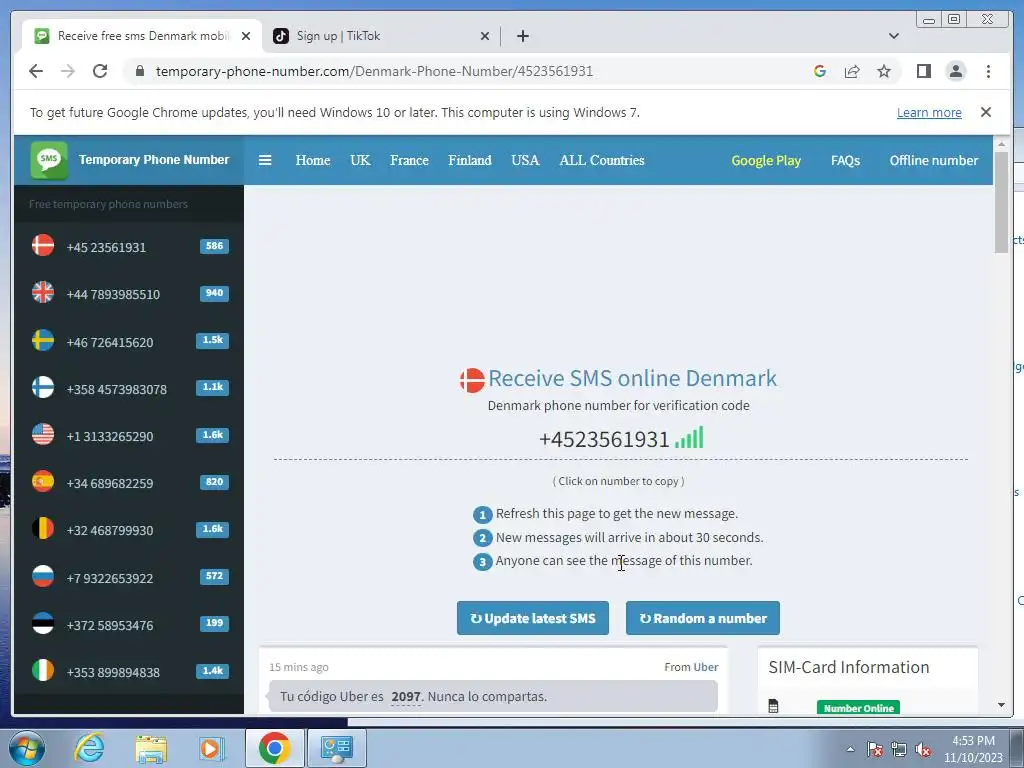Click the control panel taskbar icon
Screen dimensions: 1024x768
point(337,748)
